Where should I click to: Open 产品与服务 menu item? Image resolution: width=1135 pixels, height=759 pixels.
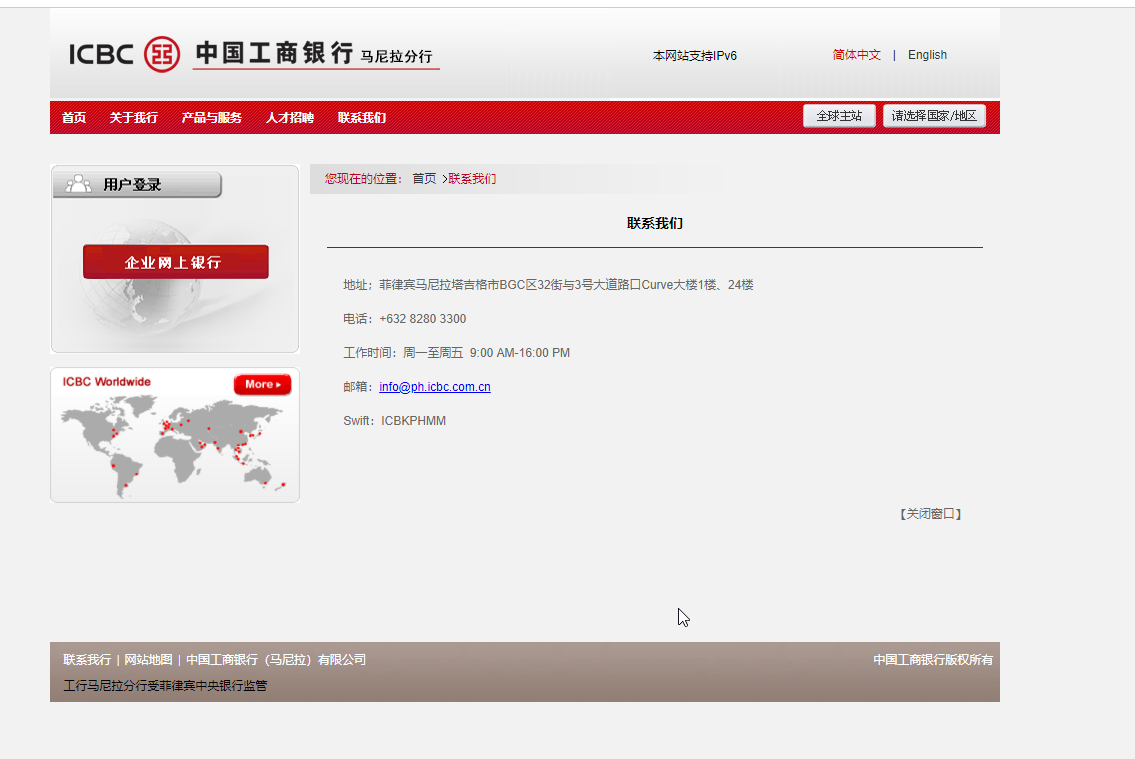[x=211, y=117]
